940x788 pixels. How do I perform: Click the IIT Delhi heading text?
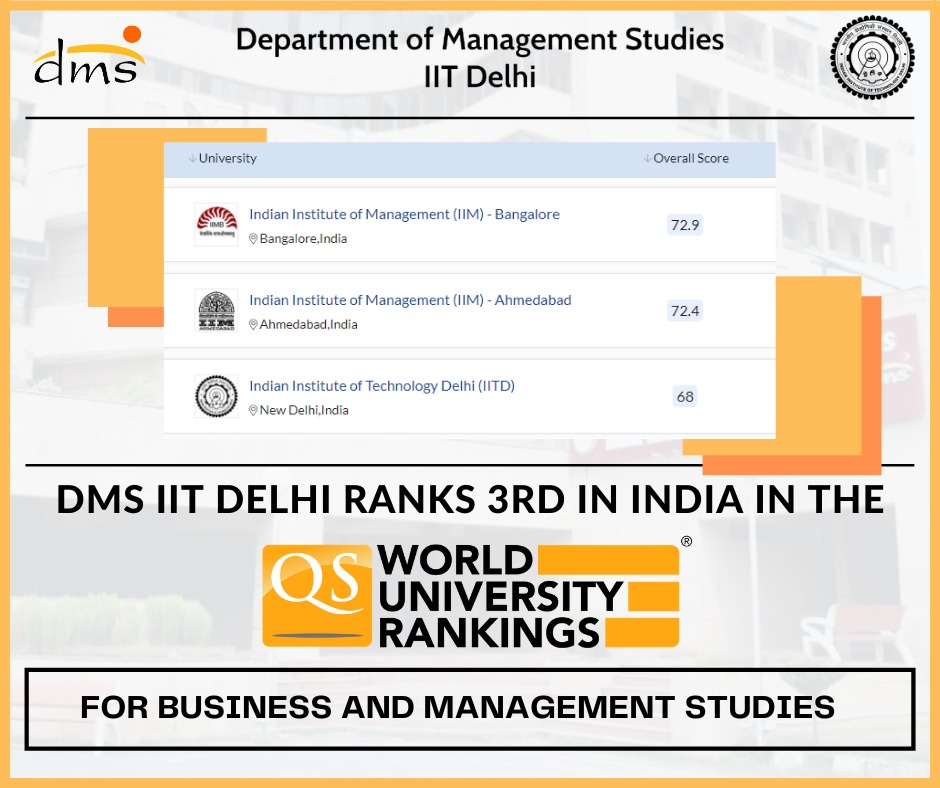pos(480,77)
